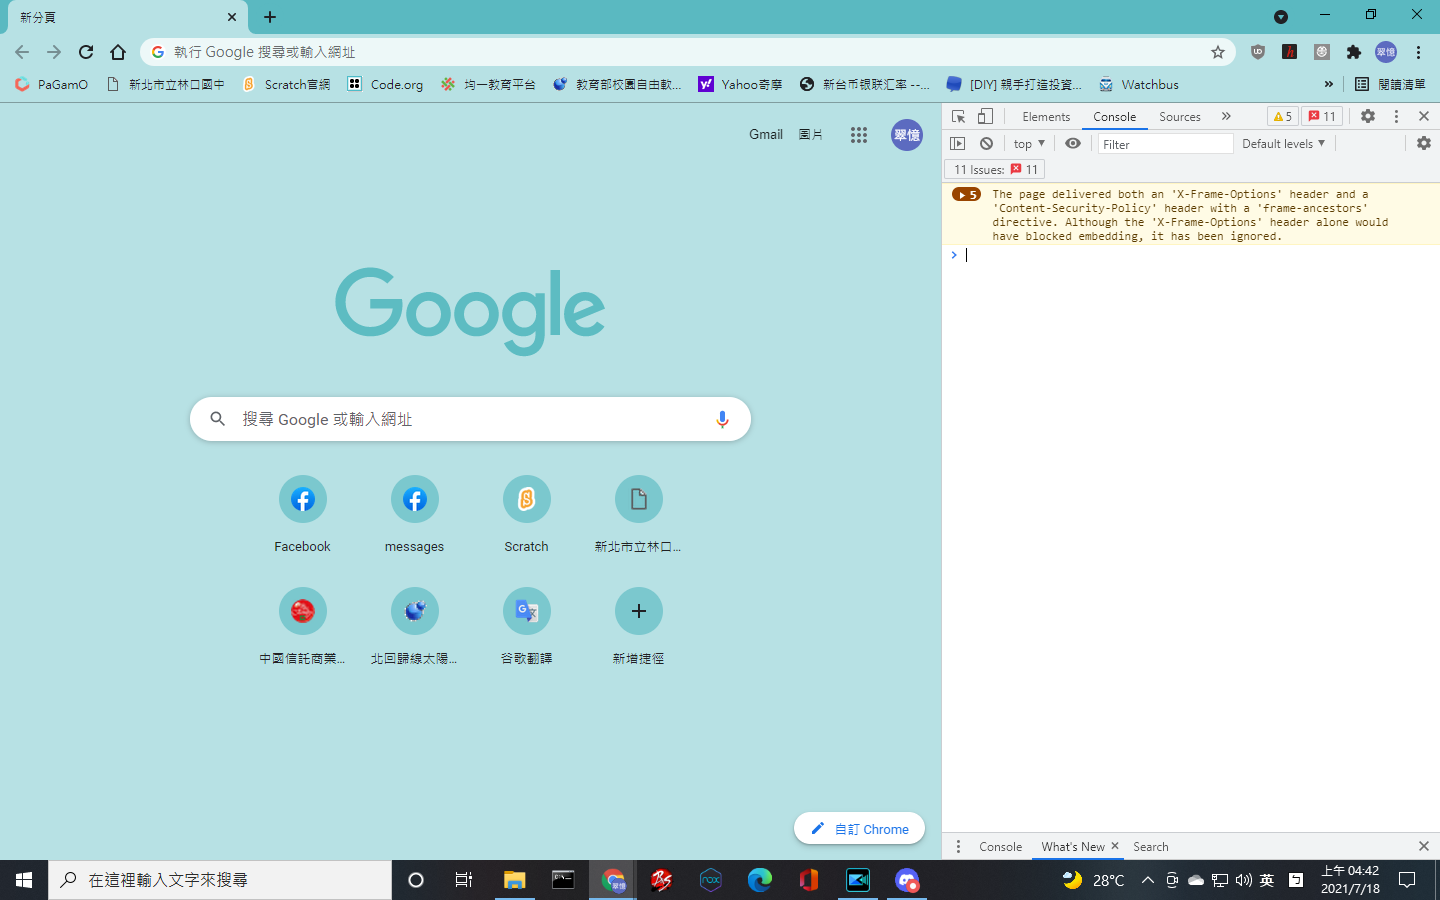Viewport: 1440px width, 900px height.
Task: Open the DevTools settings gear
Action: (x=1368, y=116)
